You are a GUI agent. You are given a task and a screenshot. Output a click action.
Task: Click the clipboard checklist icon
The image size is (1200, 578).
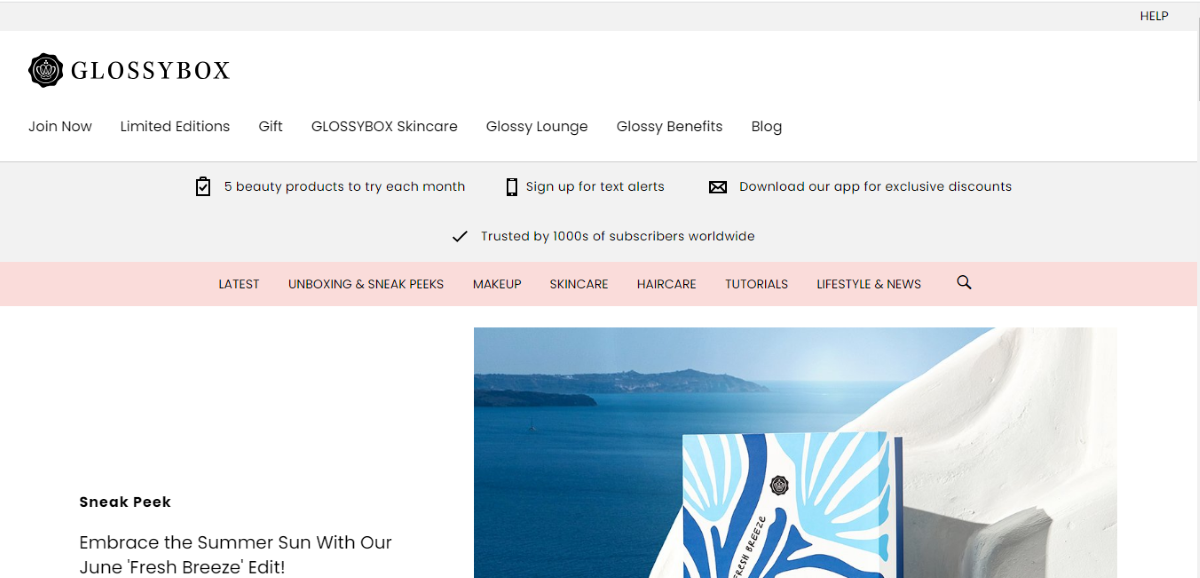pos(203,186)
